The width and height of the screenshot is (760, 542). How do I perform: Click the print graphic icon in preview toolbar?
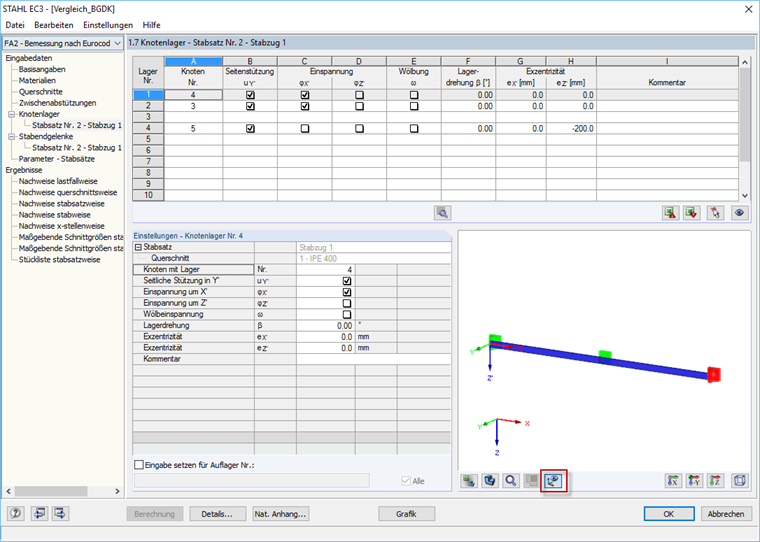pos(469,481)
